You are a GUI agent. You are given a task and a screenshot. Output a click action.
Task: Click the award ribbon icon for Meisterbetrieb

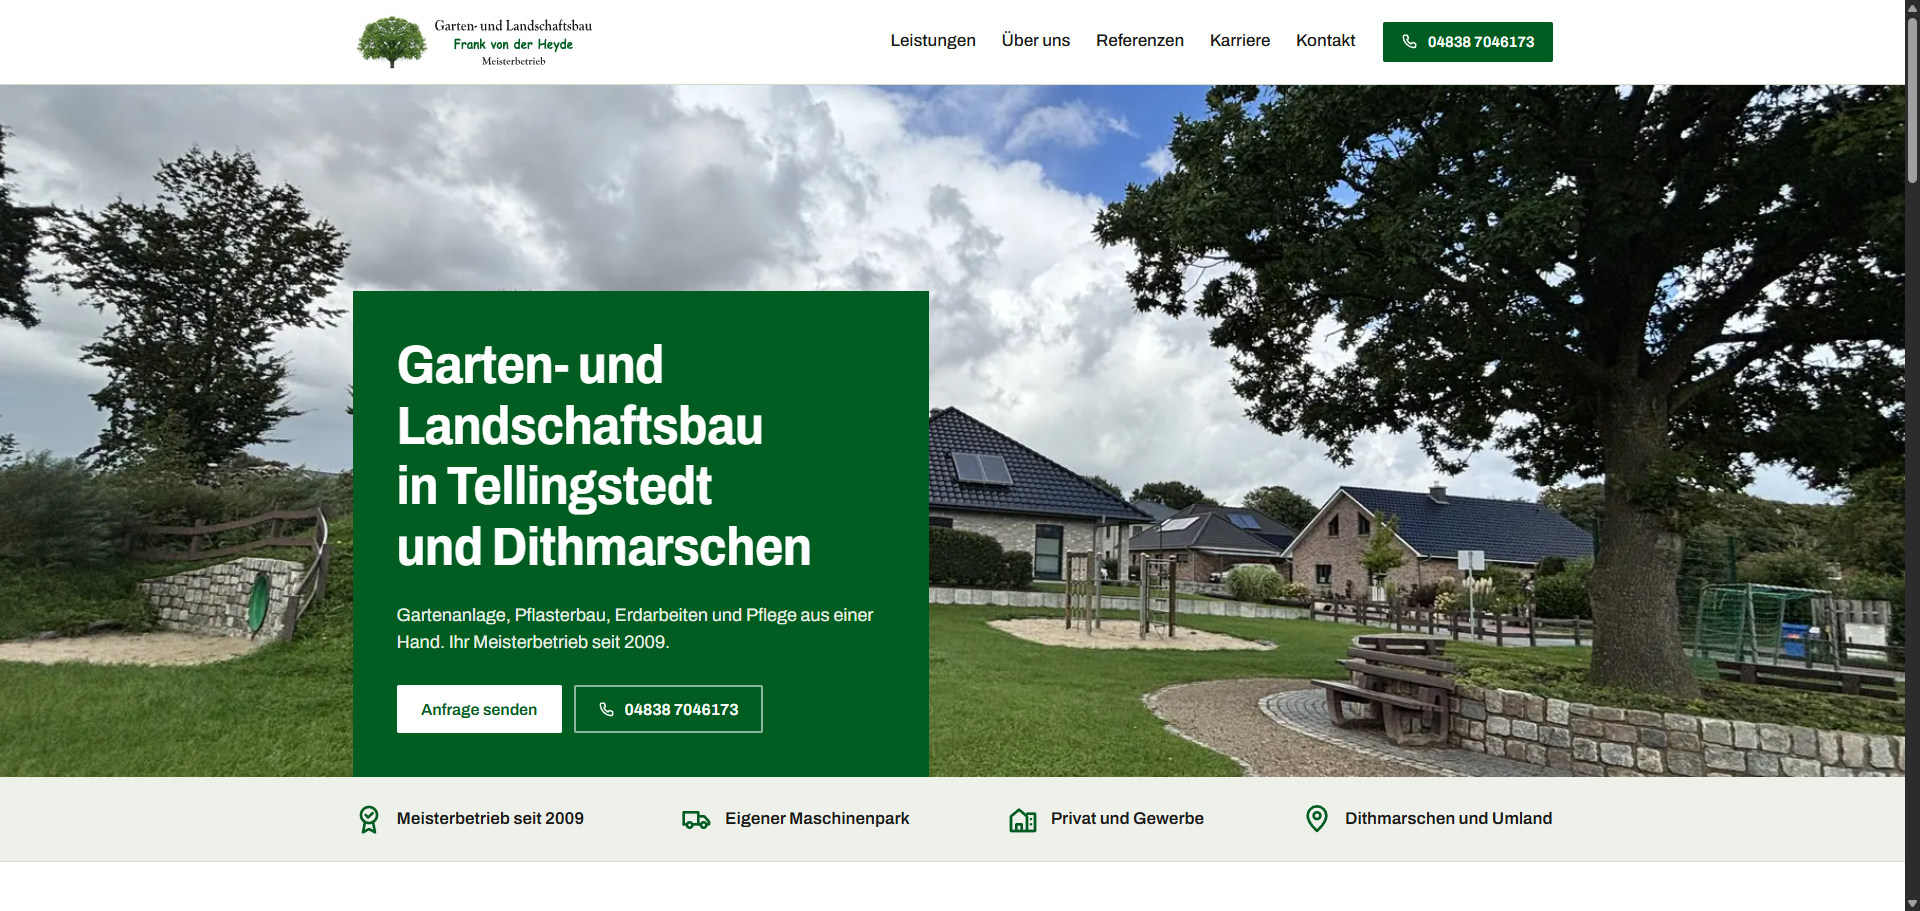coord(369,819)
